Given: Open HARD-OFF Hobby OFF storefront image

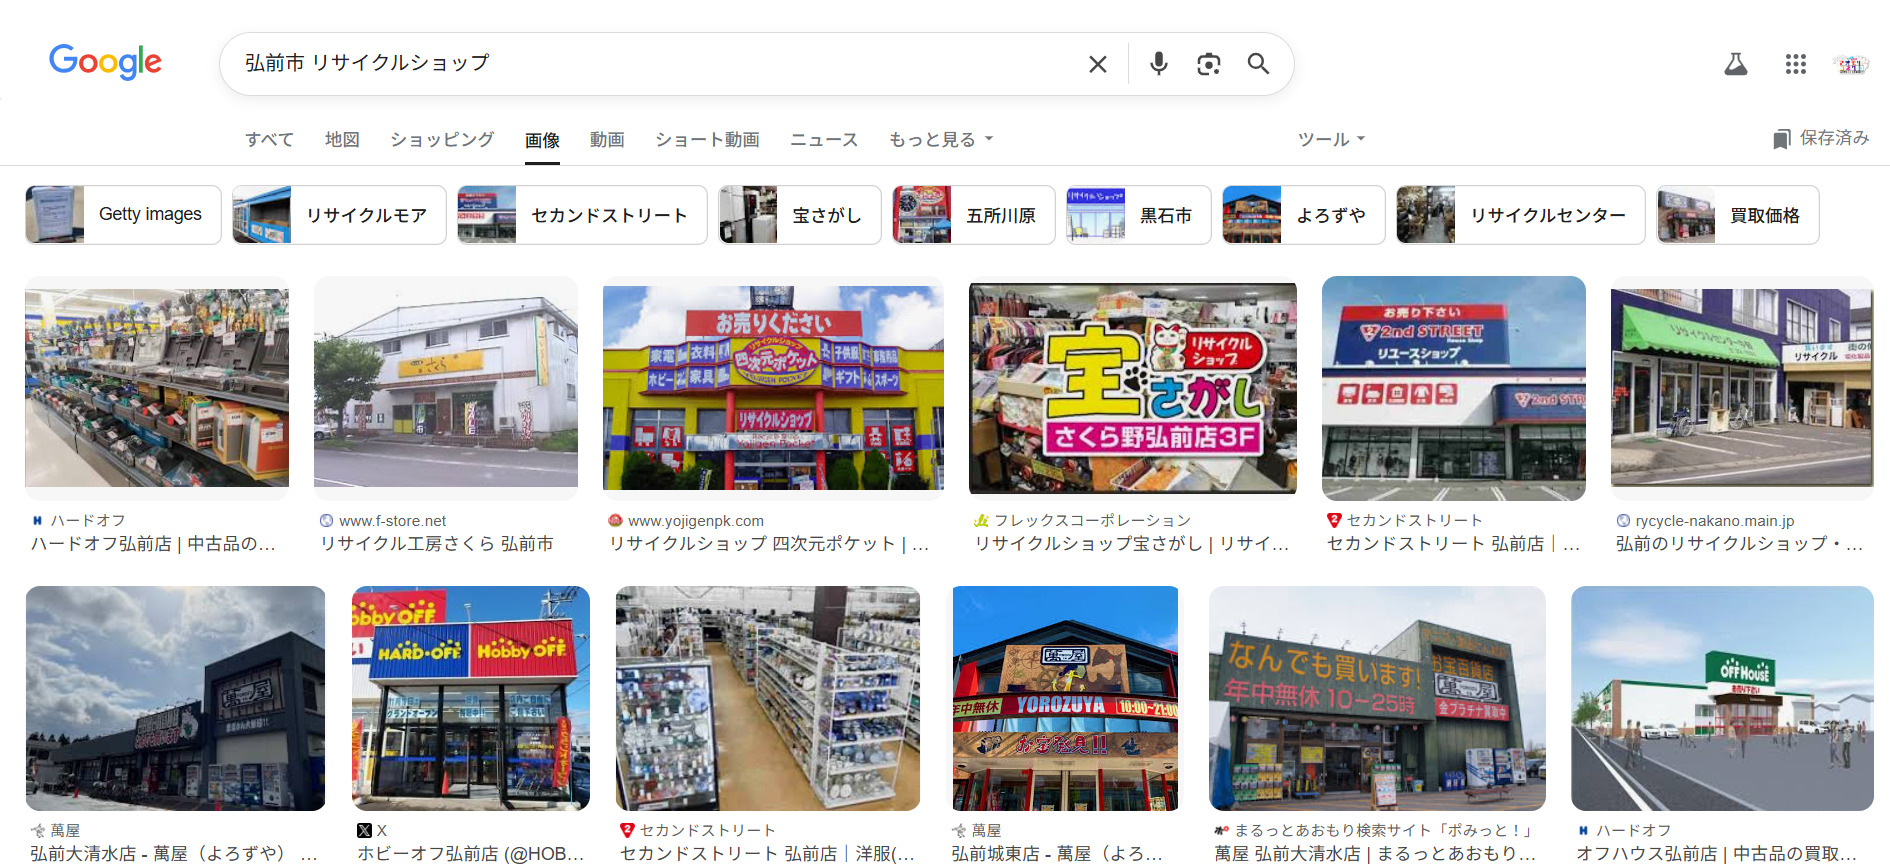Looking at the screenshot, I should (x=471, y=698).
